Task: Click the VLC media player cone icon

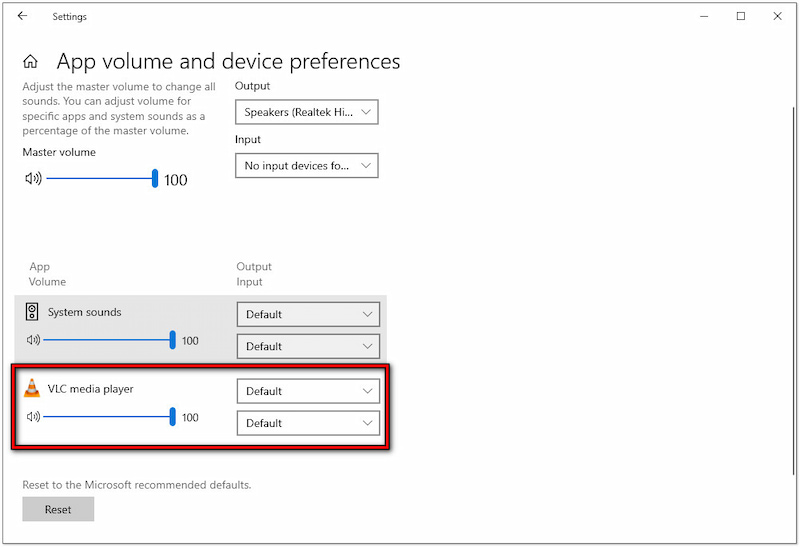Action: (32, 389)
